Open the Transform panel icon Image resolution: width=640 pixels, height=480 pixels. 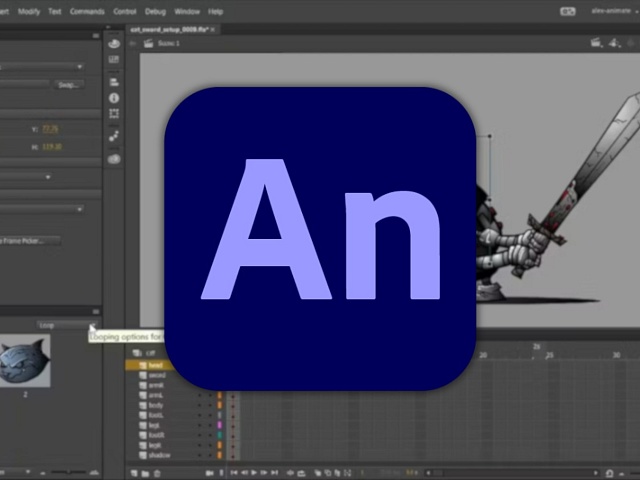[x=114, y=114]
